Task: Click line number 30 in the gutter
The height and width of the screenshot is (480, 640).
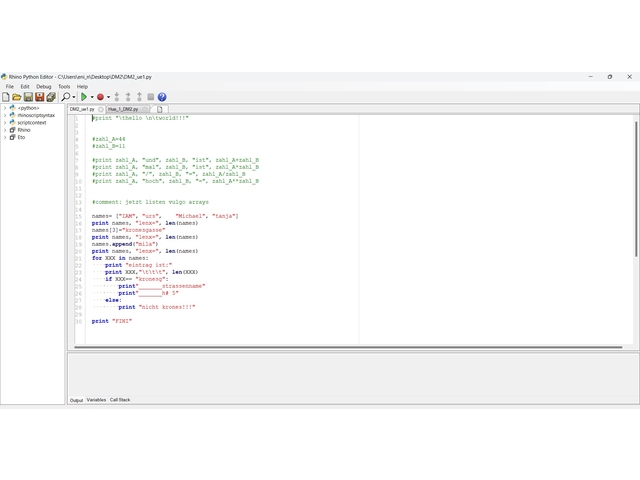Action: tap(78, 322)
